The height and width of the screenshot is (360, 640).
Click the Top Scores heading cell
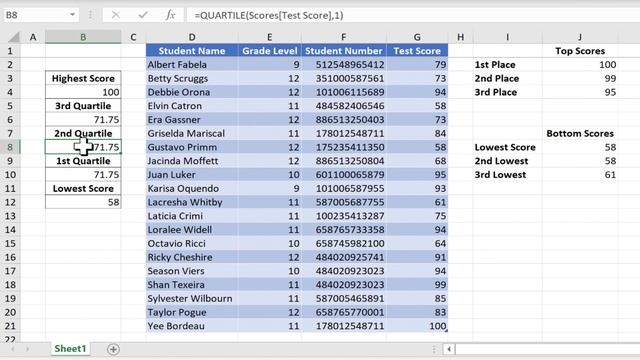(580, 51)
